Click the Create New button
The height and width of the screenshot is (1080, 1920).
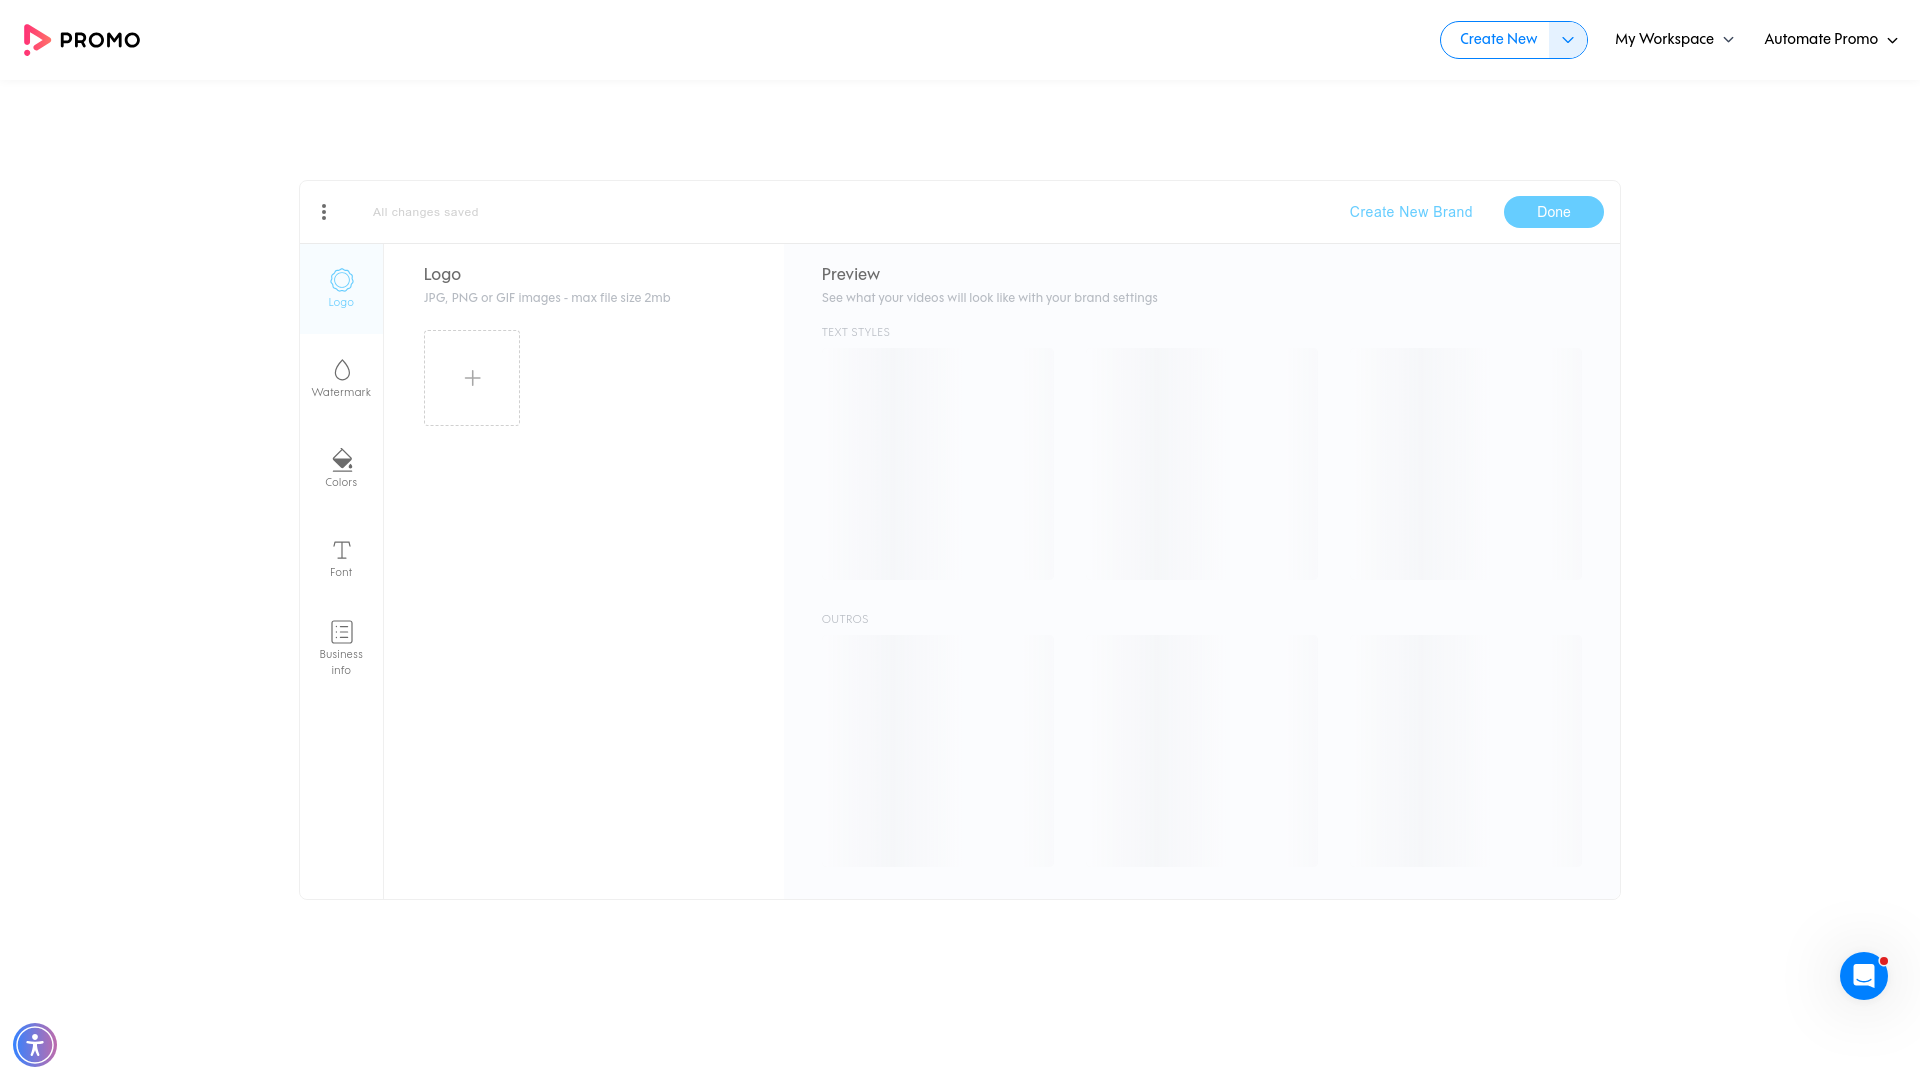pyautogui.click(x=1497, y=40)
